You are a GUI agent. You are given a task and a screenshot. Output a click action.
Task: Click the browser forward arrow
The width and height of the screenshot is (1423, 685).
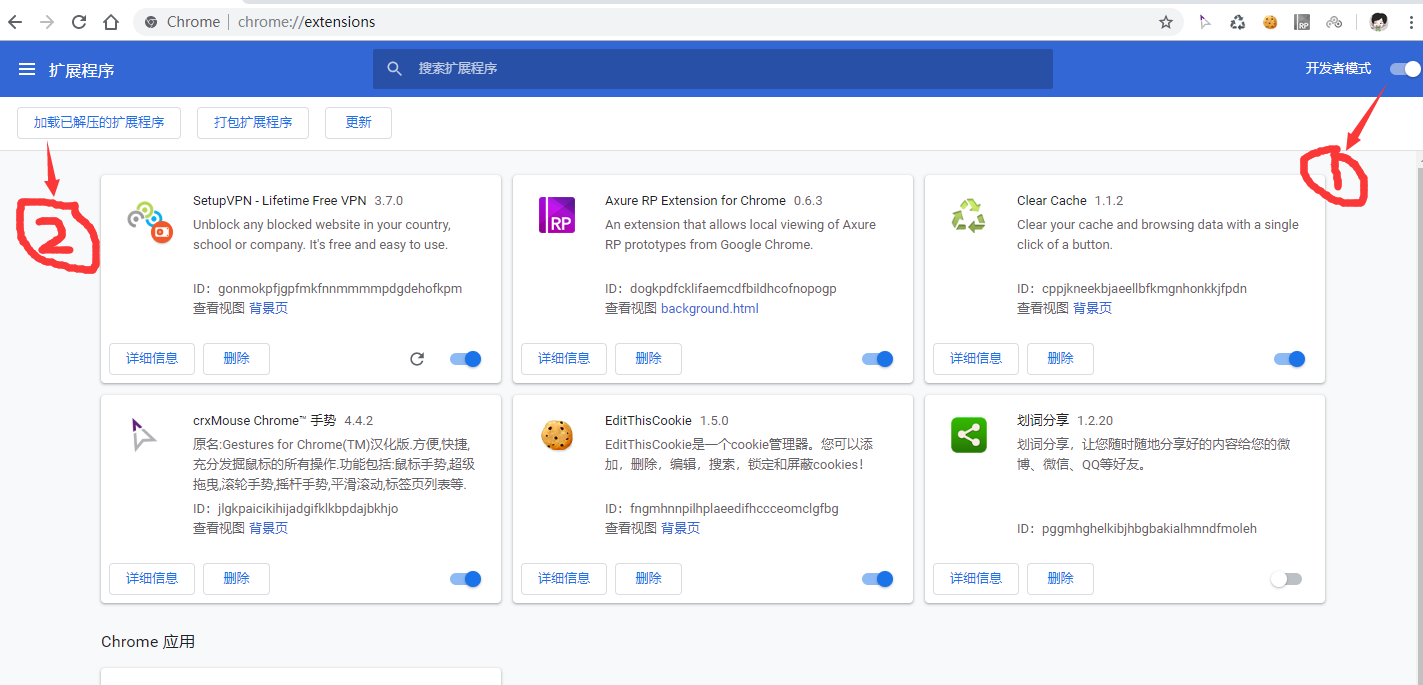pyautogui.click(x=47, y=22)
